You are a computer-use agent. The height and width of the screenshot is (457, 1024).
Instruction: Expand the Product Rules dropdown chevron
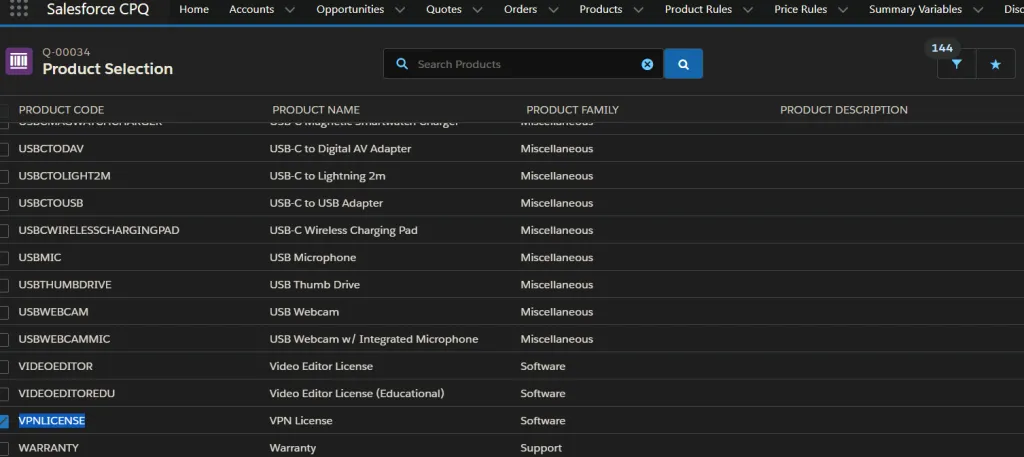tap(748, 10)
